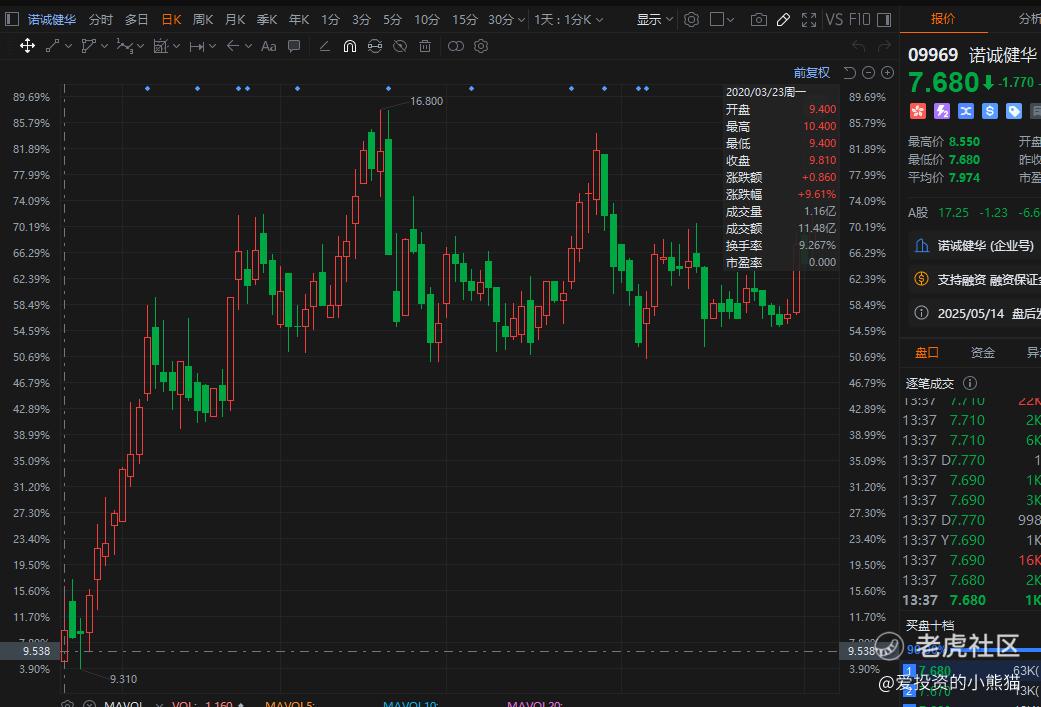Click the text annotation Aa tool
The image size is (1041, 707).
268,46
